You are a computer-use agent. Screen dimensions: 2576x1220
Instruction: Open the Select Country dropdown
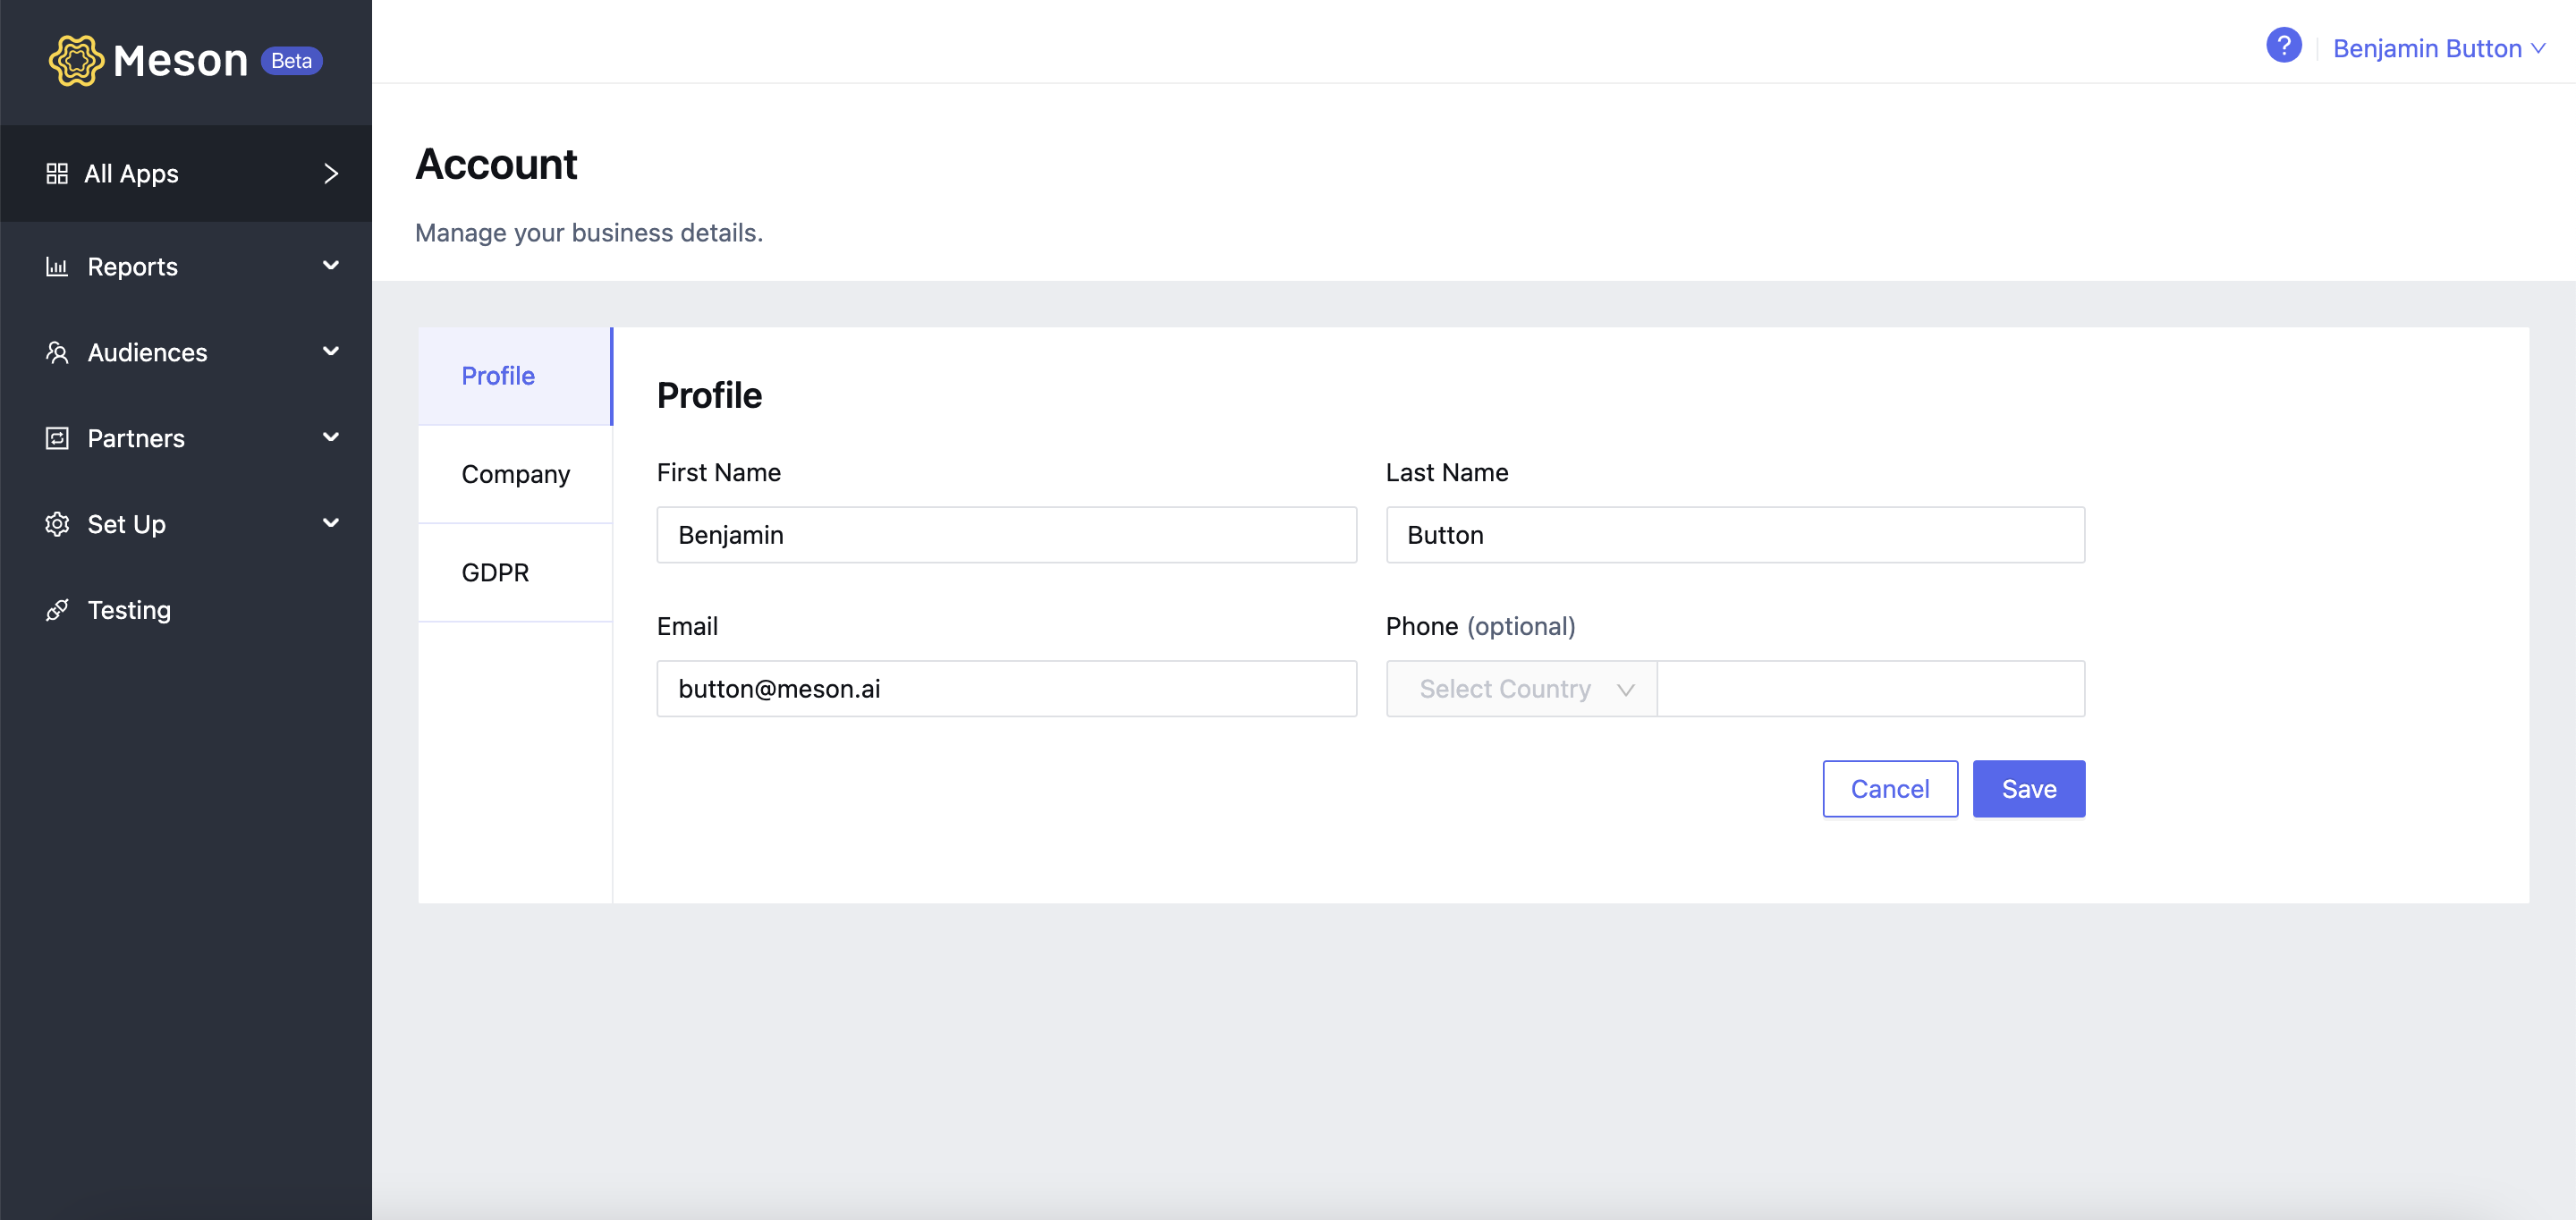[x=1521, y=689]
